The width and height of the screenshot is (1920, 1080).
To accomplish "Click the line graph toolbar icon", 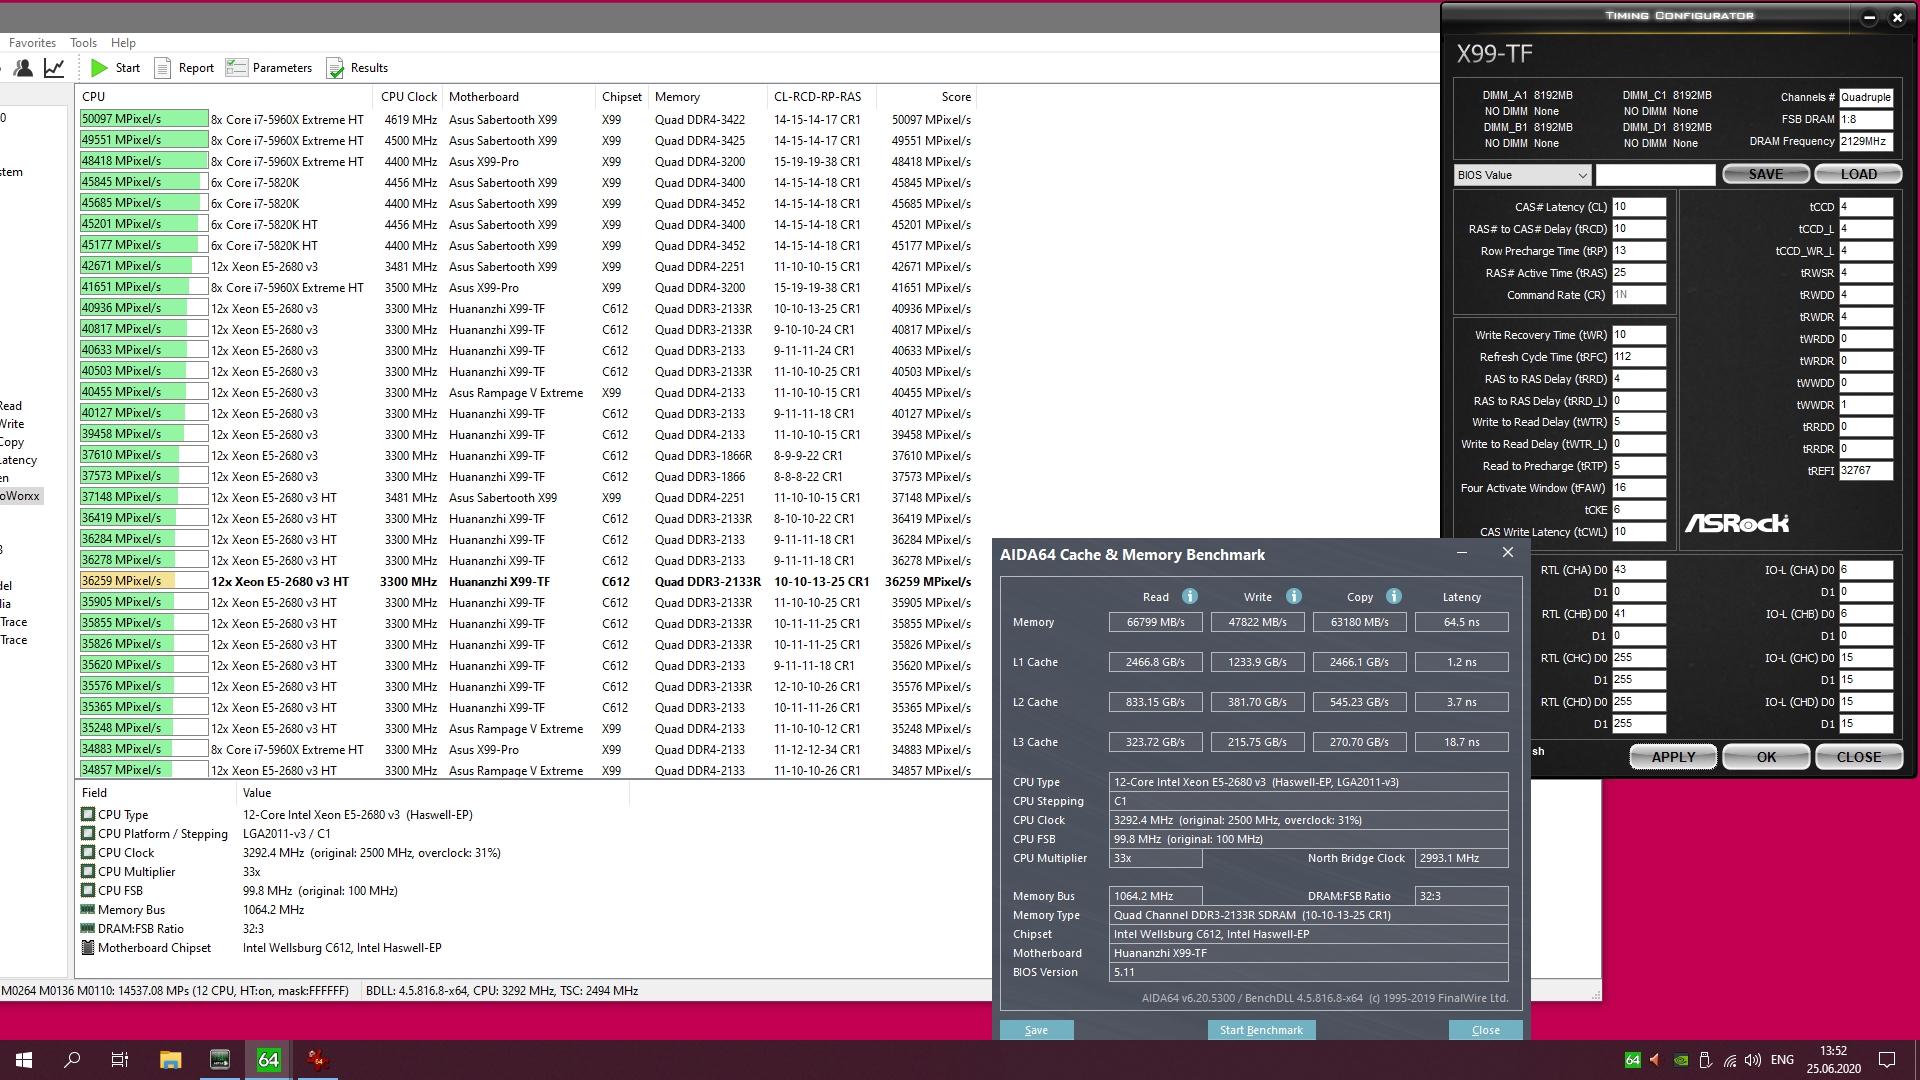I will [x=54, y=68].
